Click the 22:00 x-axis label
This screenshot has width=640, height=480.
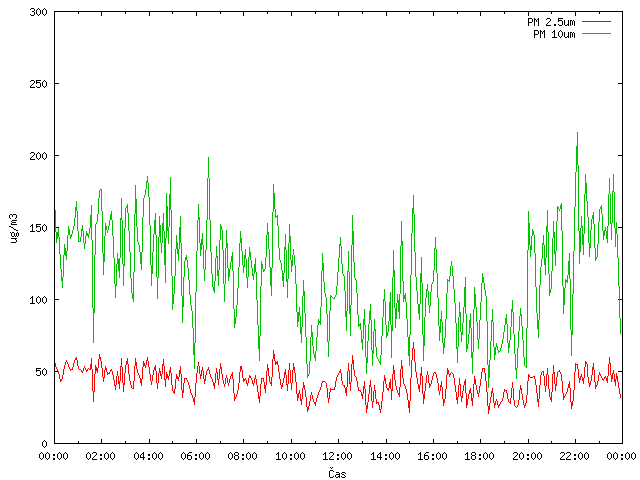[x=575, y=456]
